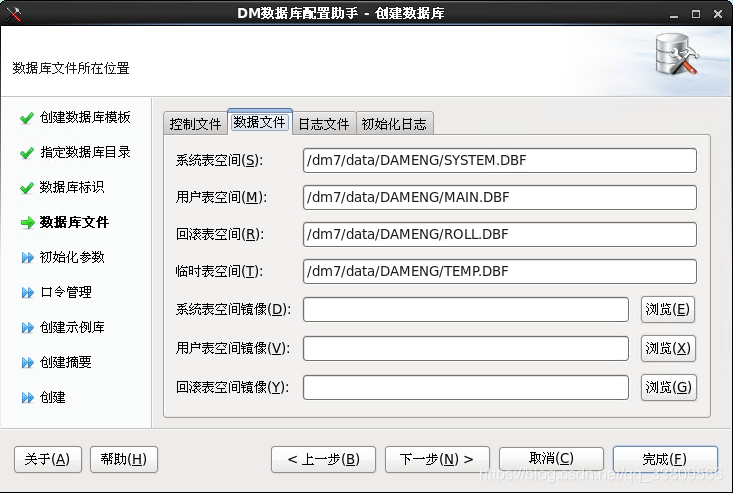Focus the empty 回滚表空间镜像 input field
The height and width of the screenshot is (493, 733).
click(x=466, y=388)
